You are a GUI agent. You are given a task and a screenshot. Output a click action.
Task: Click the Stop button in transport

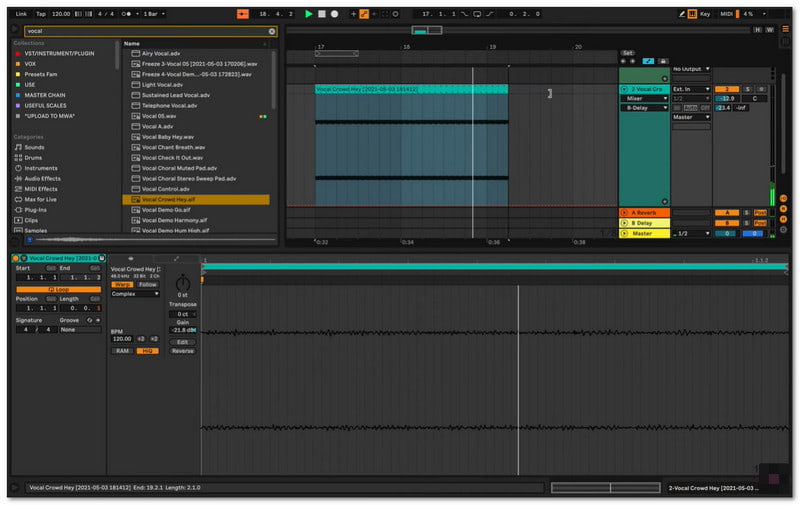point(322,14)
